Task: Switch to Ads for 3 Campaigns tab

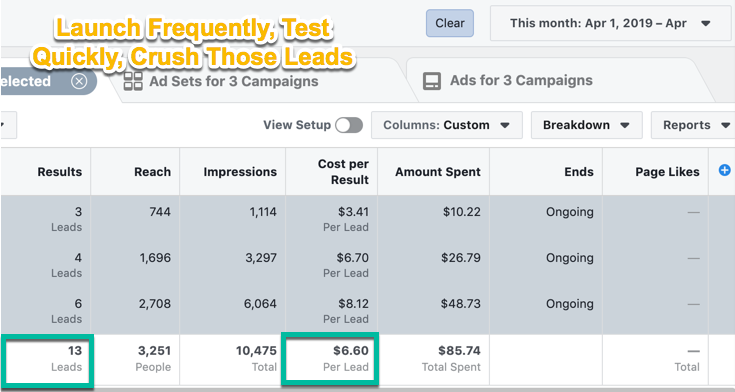Action: point(521,81)
